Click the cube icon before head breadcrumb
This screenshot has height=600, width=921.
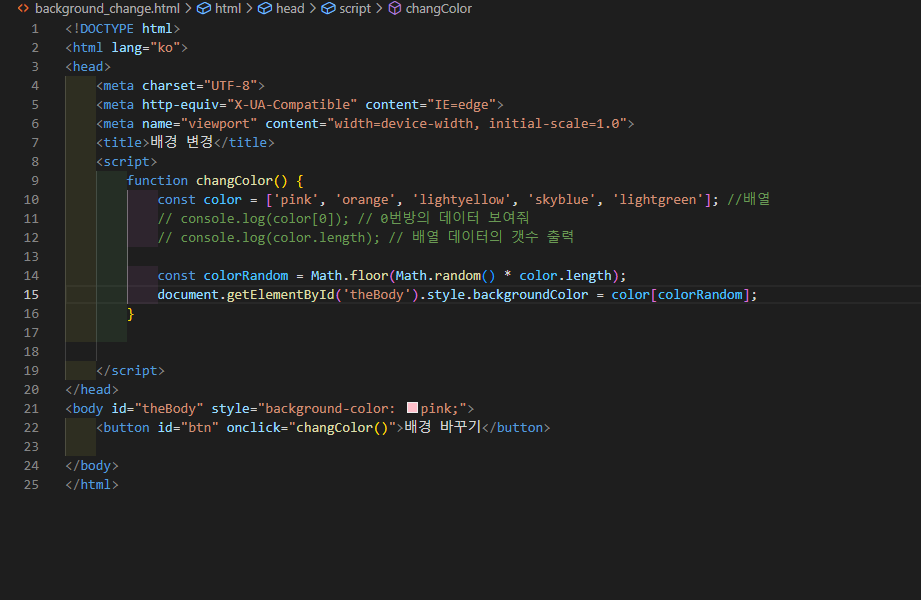pos(265,9)
